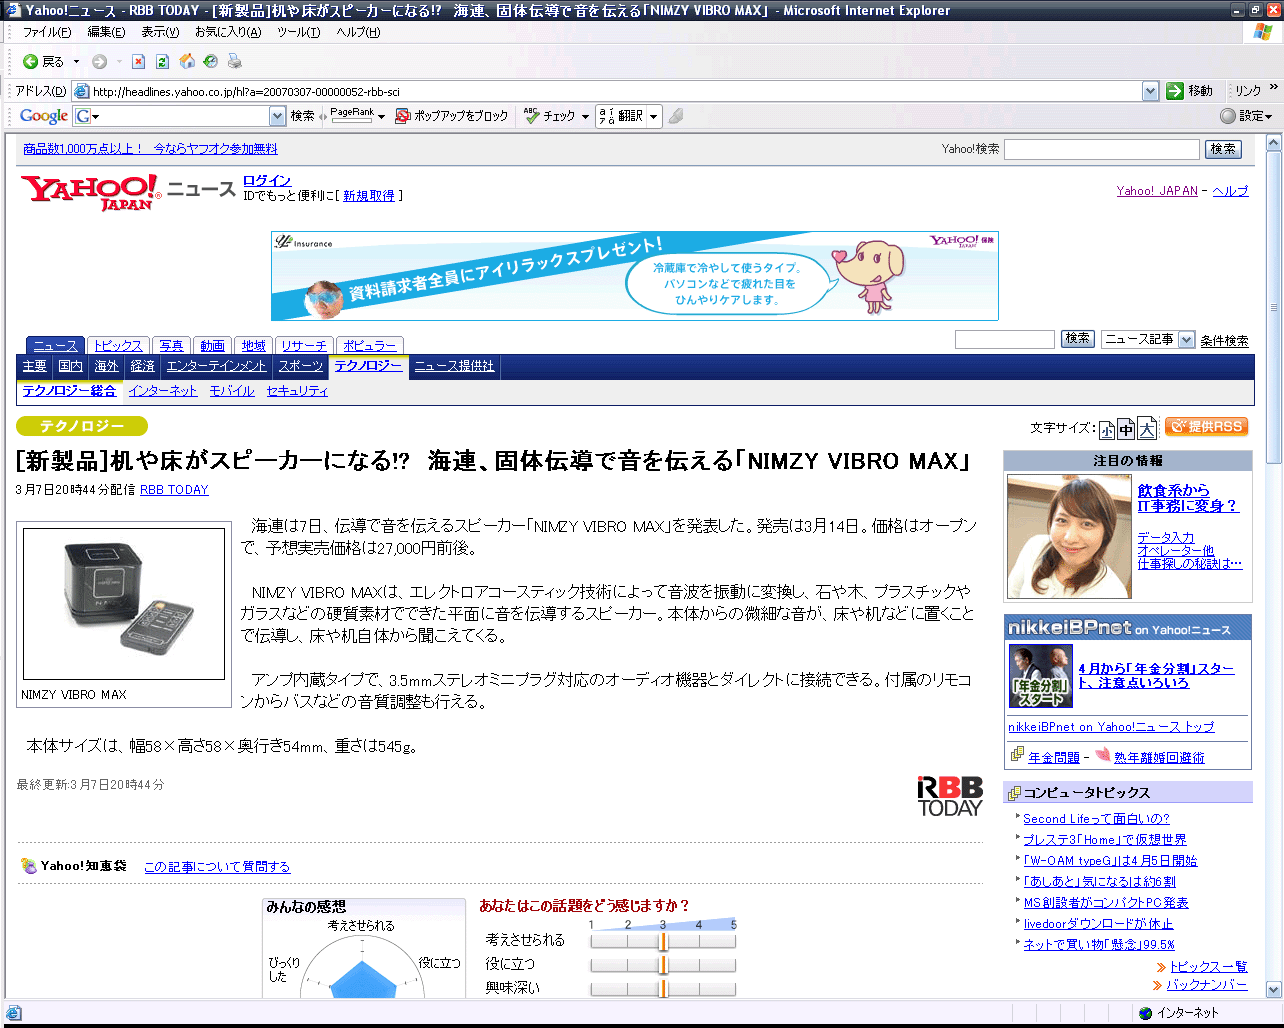Click the news search input field
1284x1028 pixels.
click(1005, 340)
